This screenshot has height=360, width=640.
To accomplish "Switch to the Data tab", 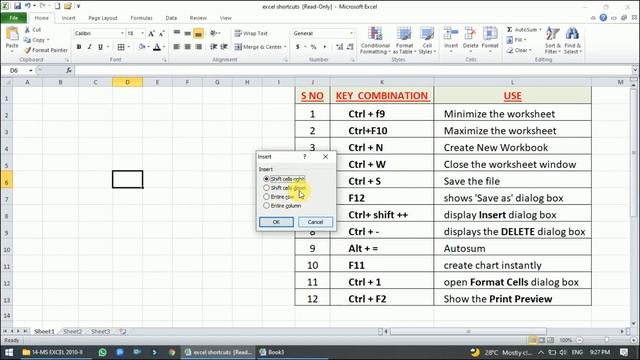I will tap(171, 18).
